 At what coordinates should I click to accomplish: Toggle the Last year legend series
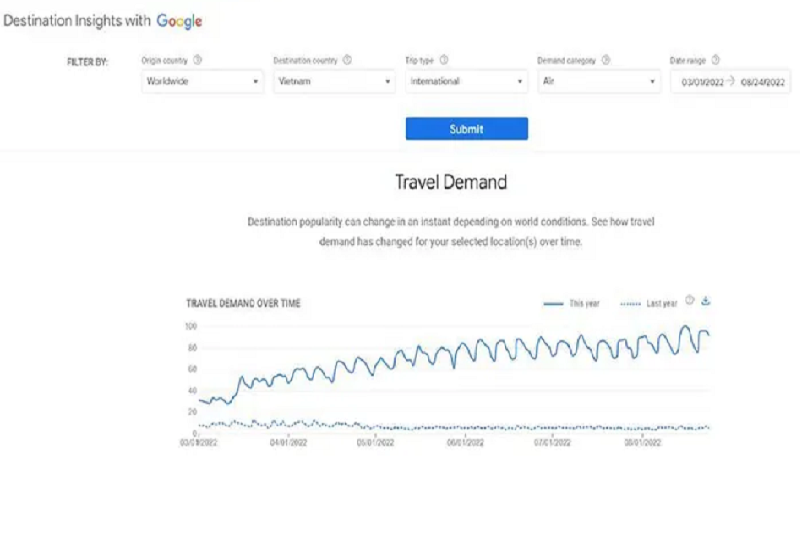648,303
